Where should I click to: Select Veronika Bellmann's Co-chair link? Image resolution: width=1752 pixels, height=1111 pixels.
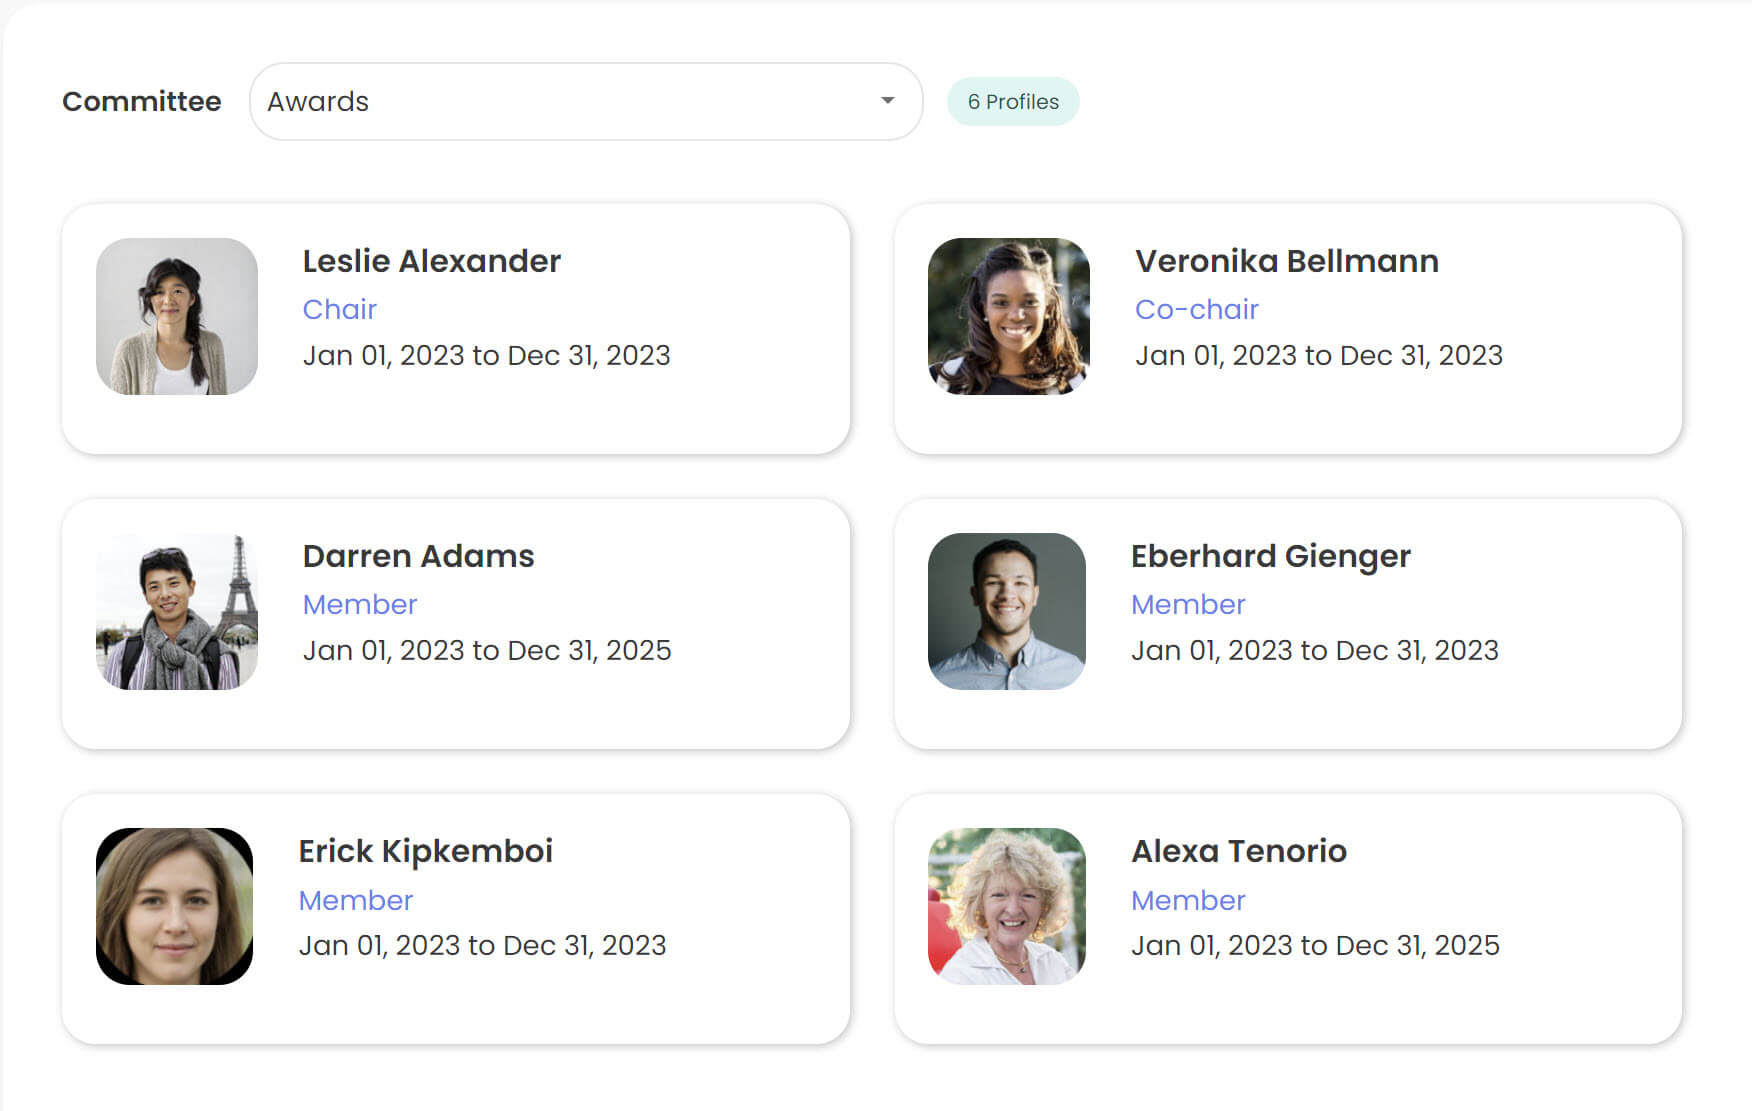coord(1197,309)
